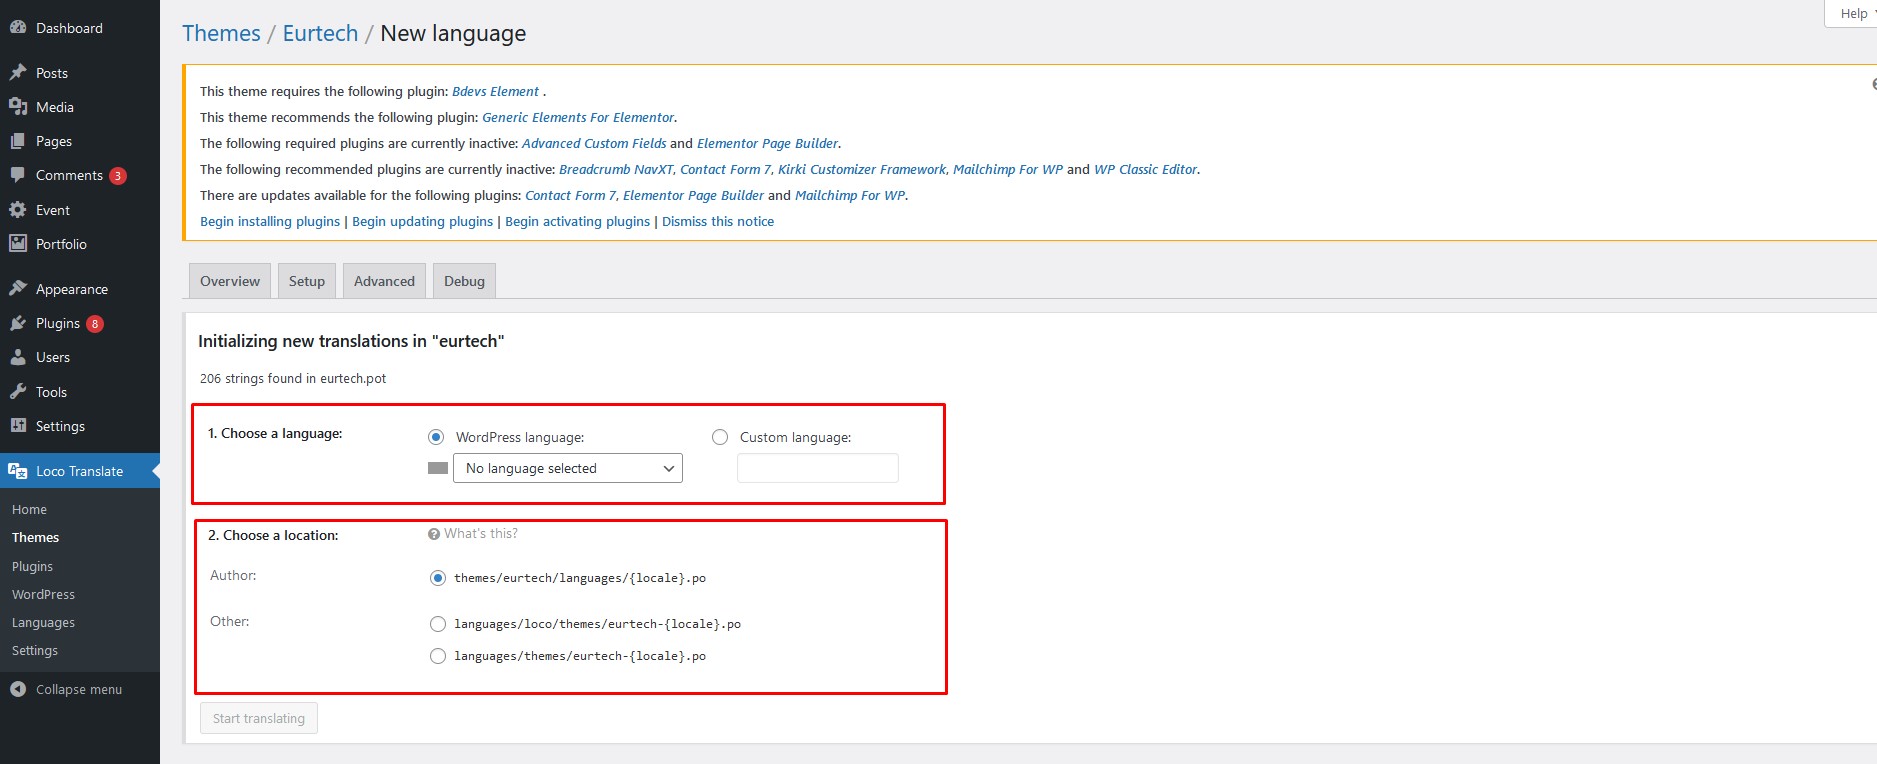Click '206 strings found in eurtech.pot' text

click(x=293, y=378)
